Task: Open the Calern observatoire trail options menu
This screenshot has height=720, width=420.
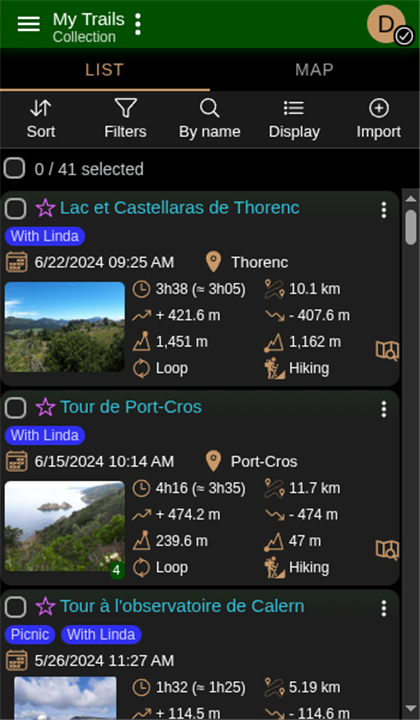Action: 384,608
